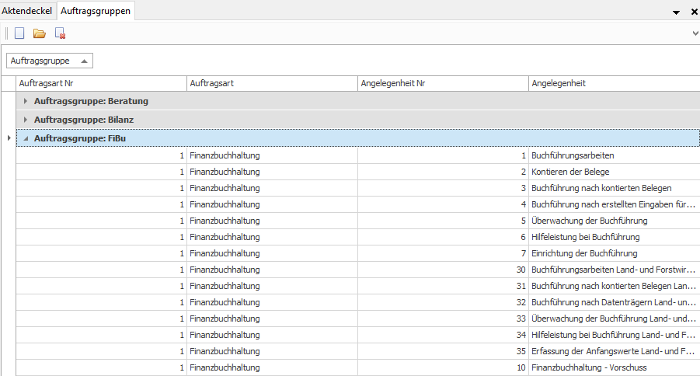Close the Auftragsgruppen panel

pos(694,12)
